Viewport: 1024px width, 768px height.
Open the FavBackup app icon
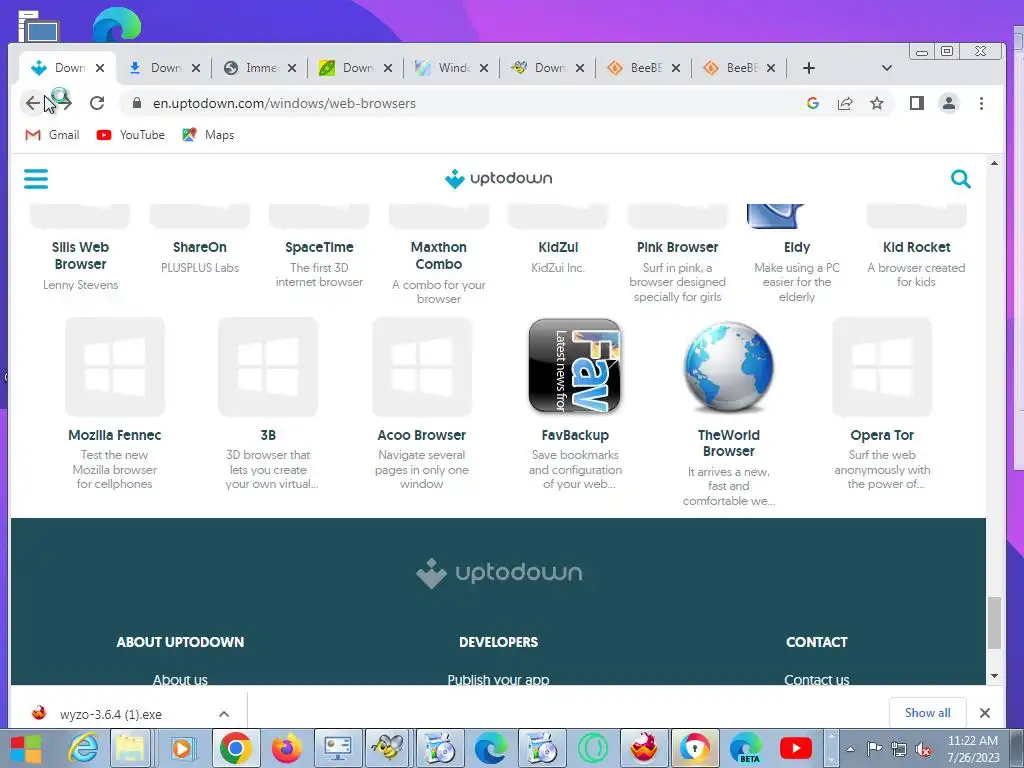coord(575,366)
